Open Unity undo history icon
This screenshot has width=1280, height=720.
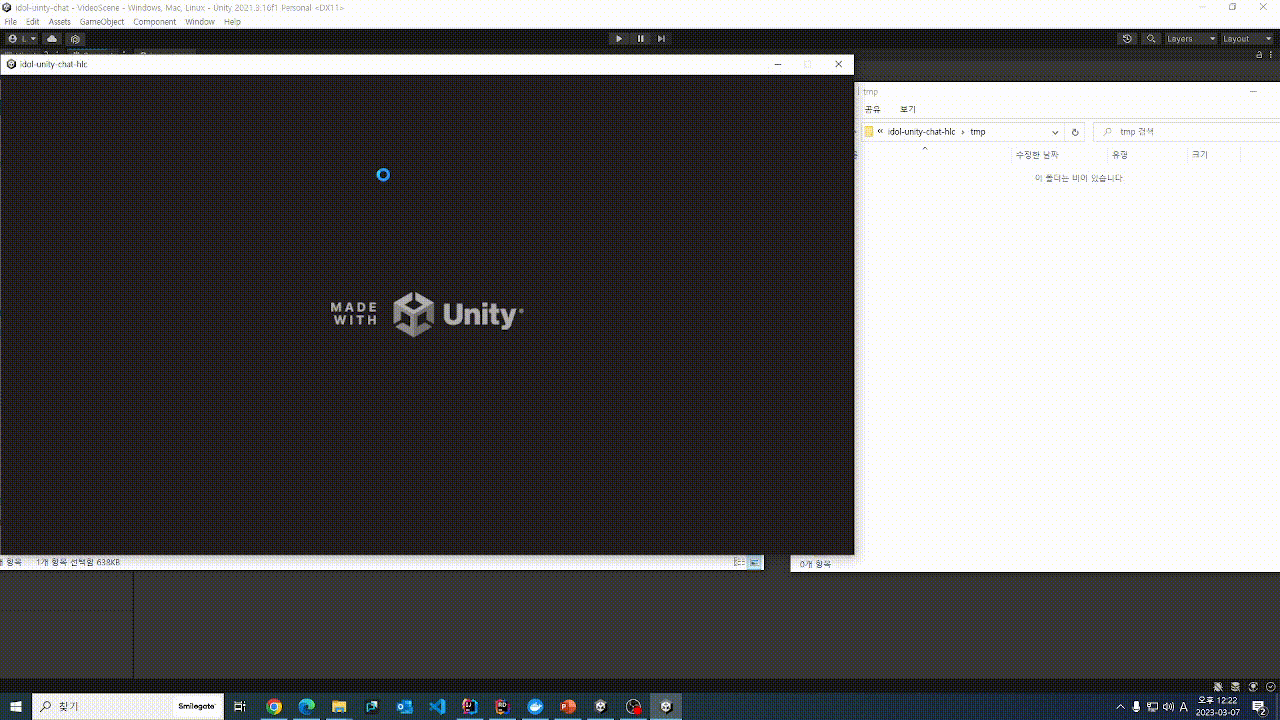[x=1127, y=39]
